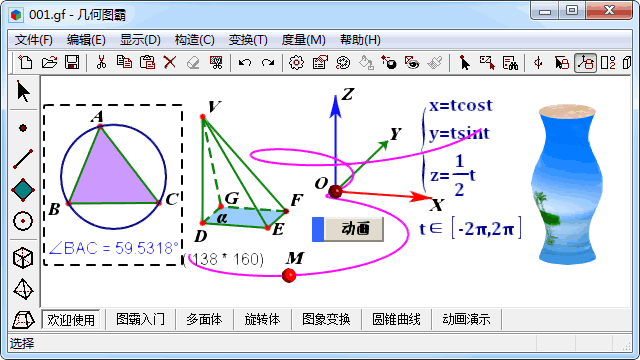The height and width of the screenshot is (360, 640).
Task: Click the undo arrow icon
Action: coord(244,63)
